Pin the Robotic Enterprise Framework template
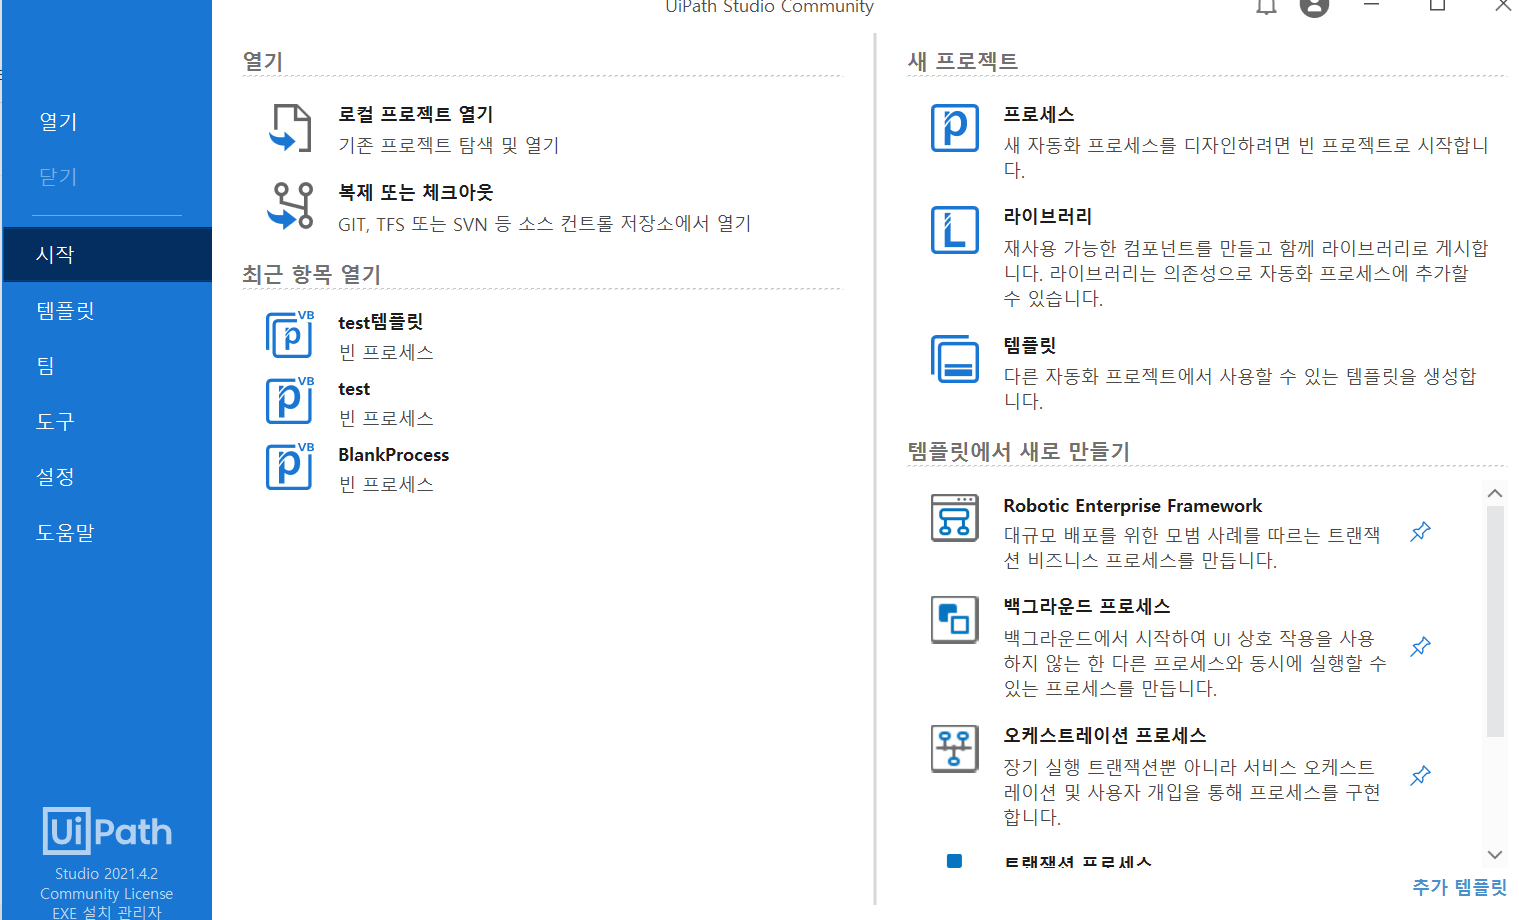The image size is (1519, 920). [1420, 532]
